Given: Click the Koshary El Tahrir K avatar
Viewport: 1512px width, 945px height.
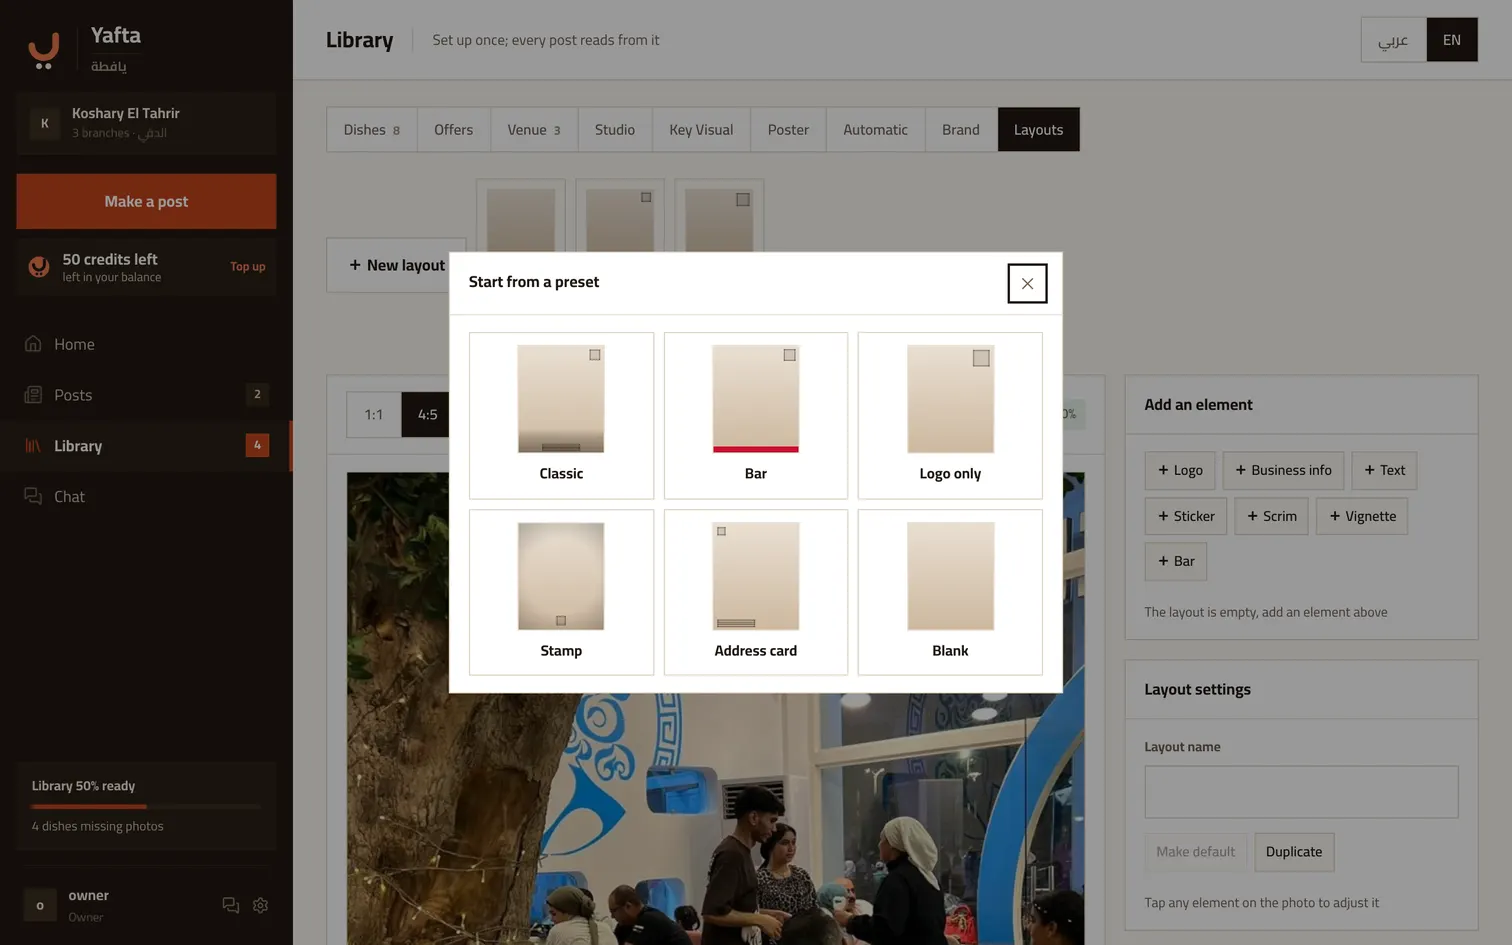Looking at the screenshot, I should click(44, 123).
